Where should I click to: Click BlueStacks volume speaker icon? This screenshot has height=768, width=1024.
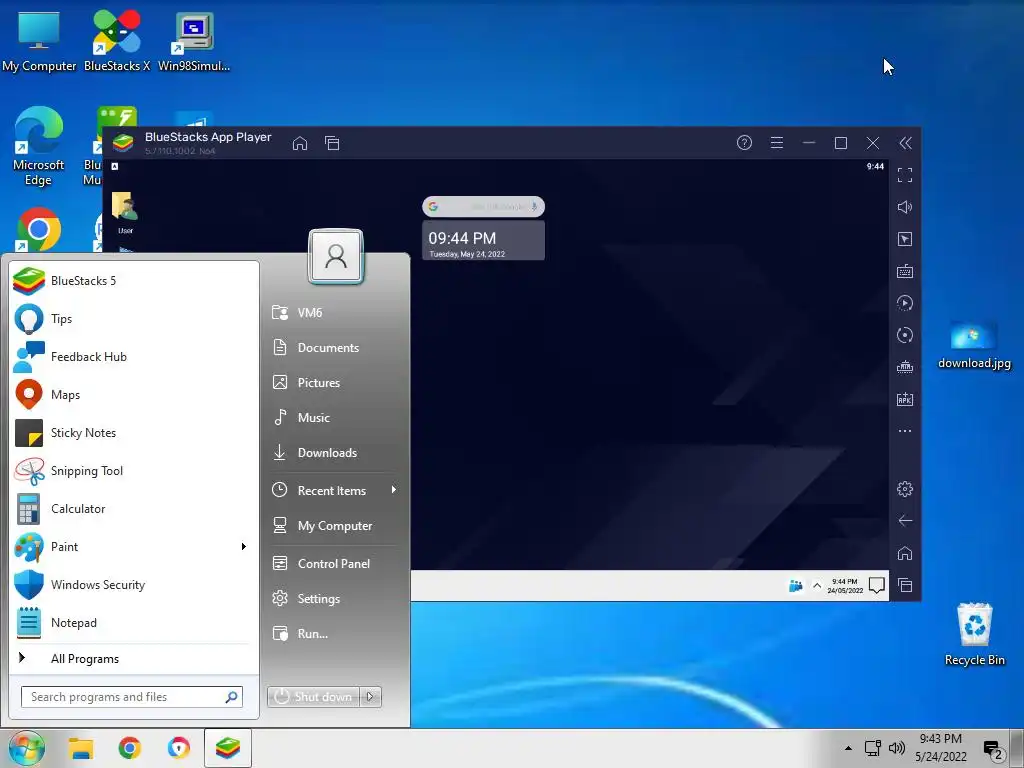(x=904, y=207)
